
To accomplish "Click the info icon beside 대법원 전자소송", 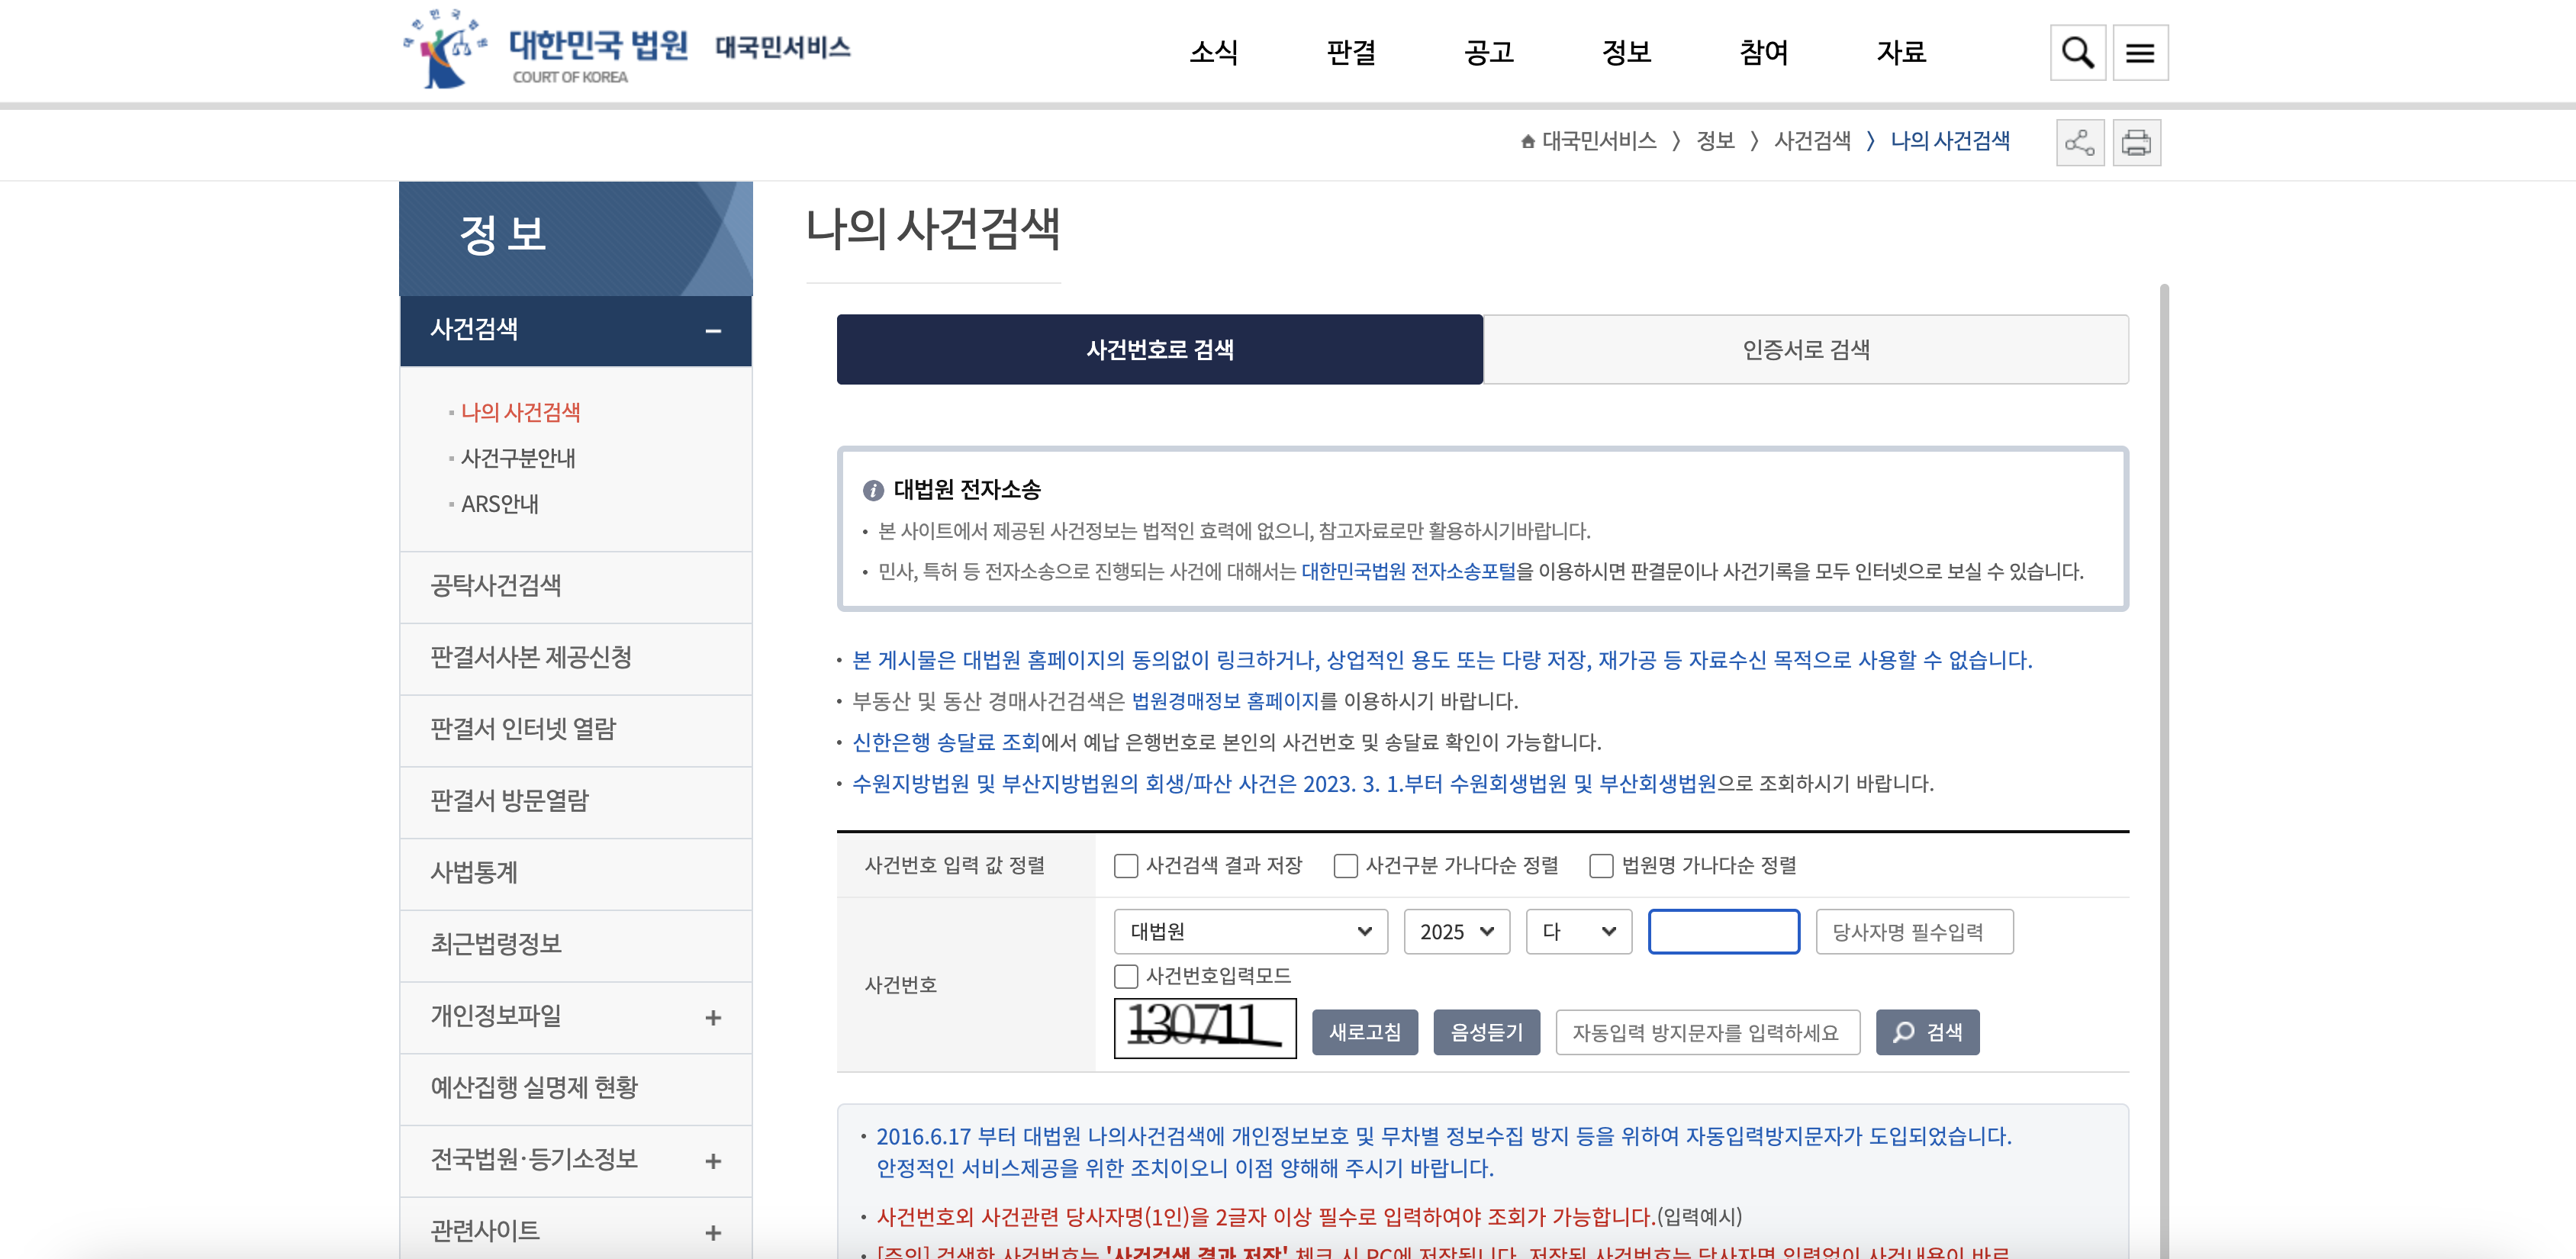I will [873, 490].
